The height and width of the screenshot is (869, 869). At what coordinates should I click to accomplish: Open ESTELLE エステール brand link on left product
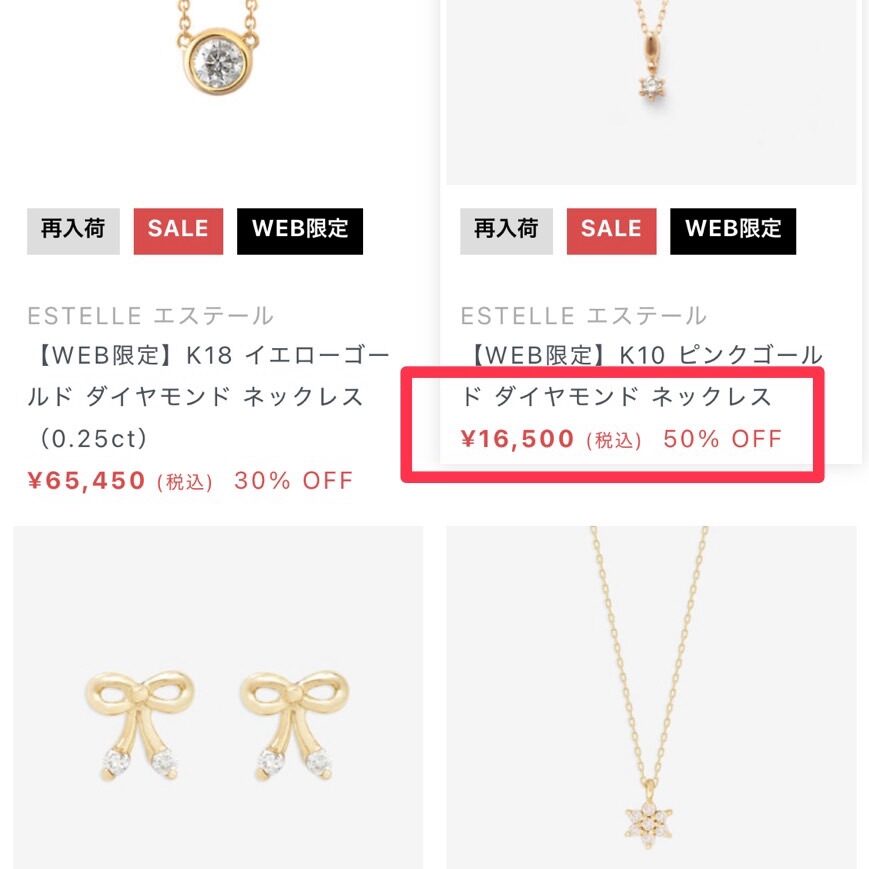(x=150, y=316)
